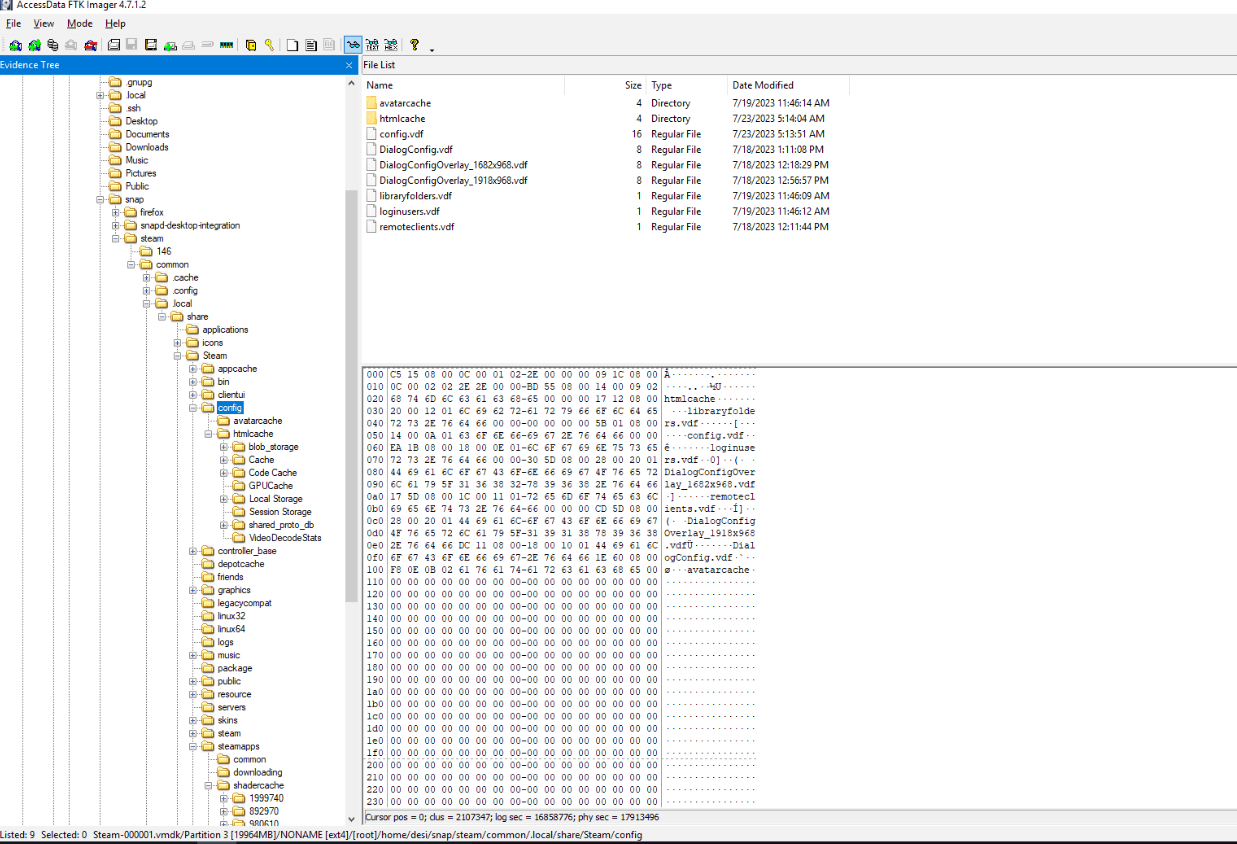Select the logs folder in tree

pos(225,642)
